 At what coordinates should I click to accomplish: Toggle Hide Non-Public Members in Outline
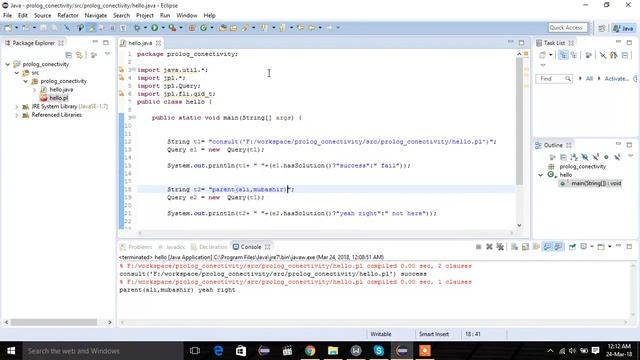point(606,157)
